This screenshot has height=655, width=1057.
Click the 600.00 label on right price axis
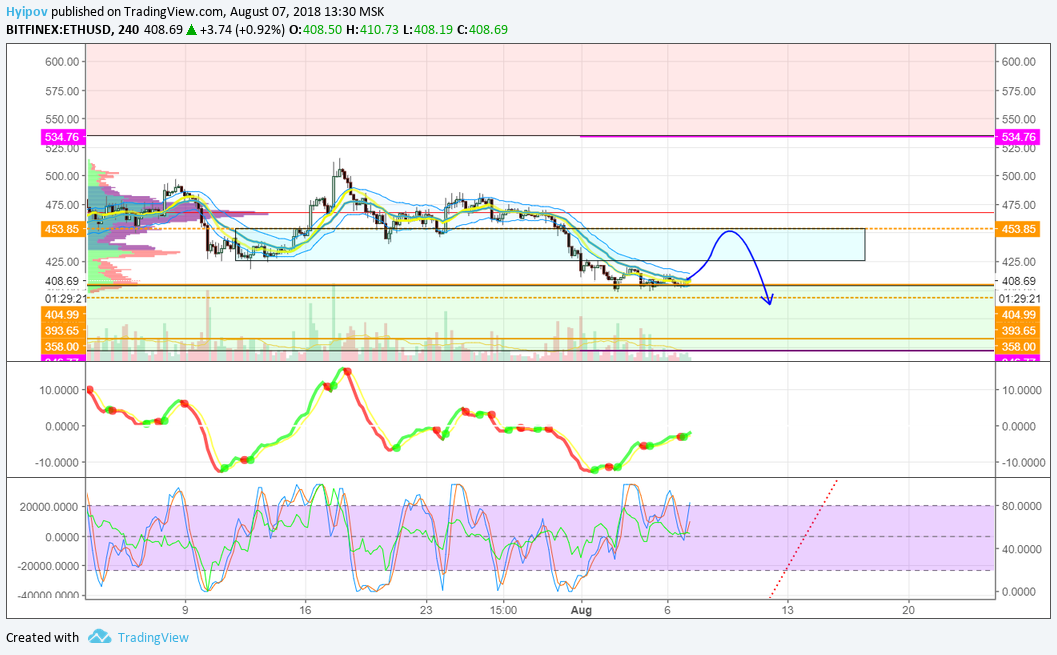coord(1019,62)
